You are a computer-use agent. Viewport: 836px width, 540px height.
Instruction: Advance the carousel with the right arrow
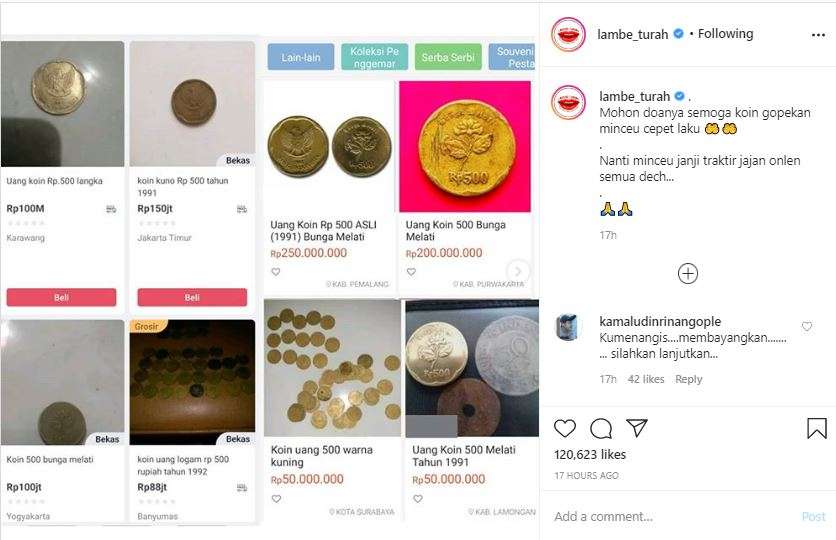click(x=517, y=270)
